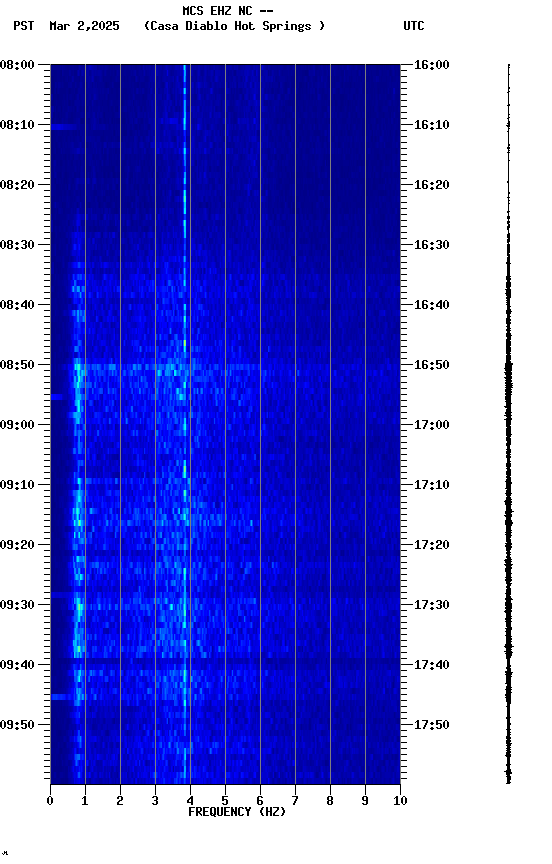This screenshot has width=552, height=864.
Task: Click the 0 Hz frequency tick label
Action: (x=50, y=801)
